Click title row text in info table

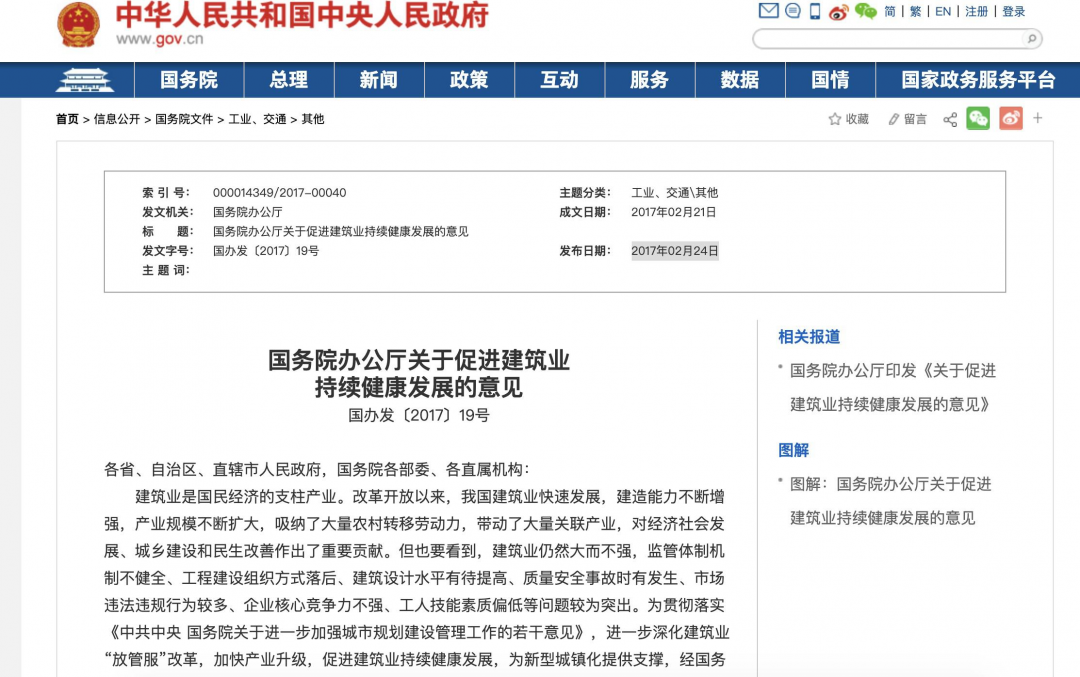click(340, 231)
